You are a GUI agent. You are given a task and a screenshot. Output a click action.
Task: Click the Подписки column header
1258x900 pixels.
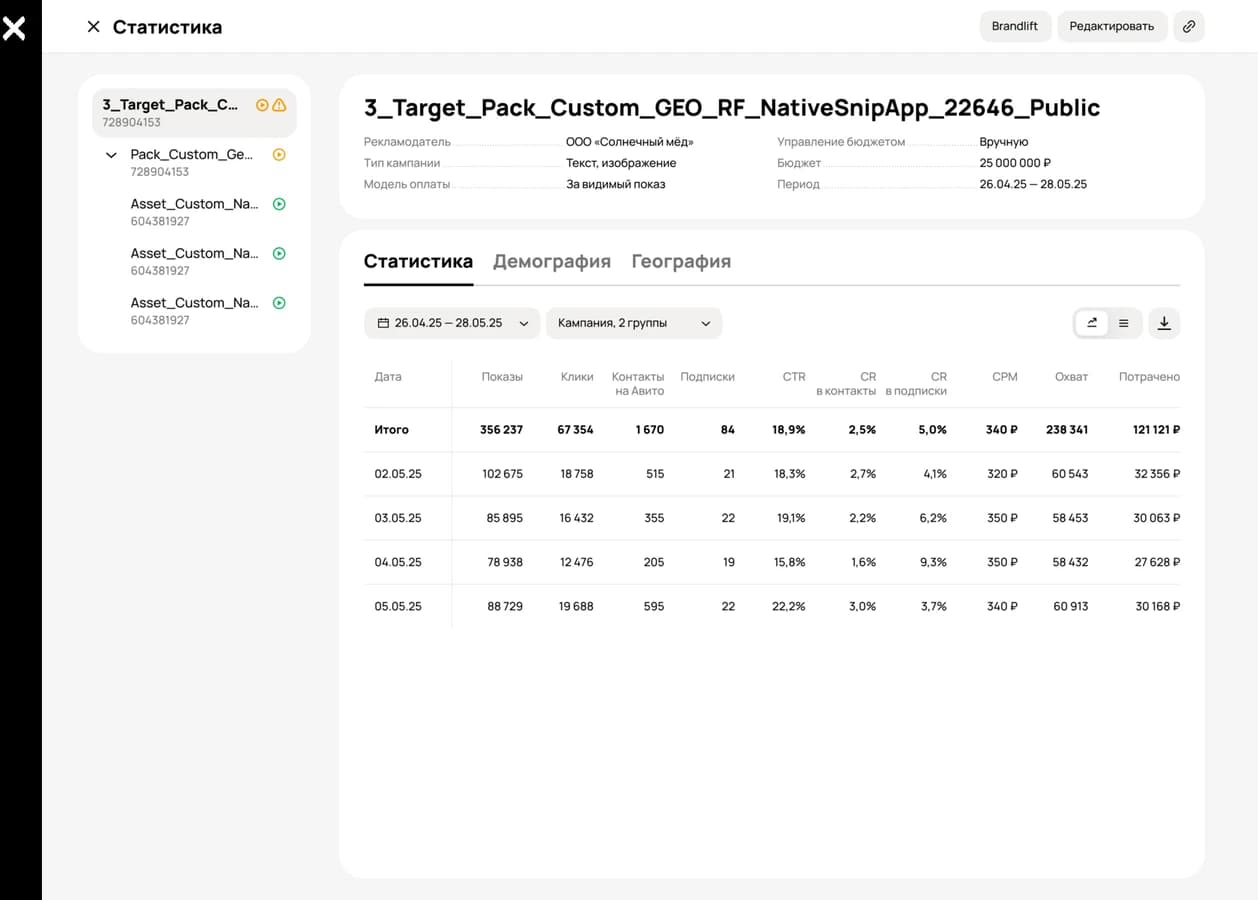click(707, 377)
